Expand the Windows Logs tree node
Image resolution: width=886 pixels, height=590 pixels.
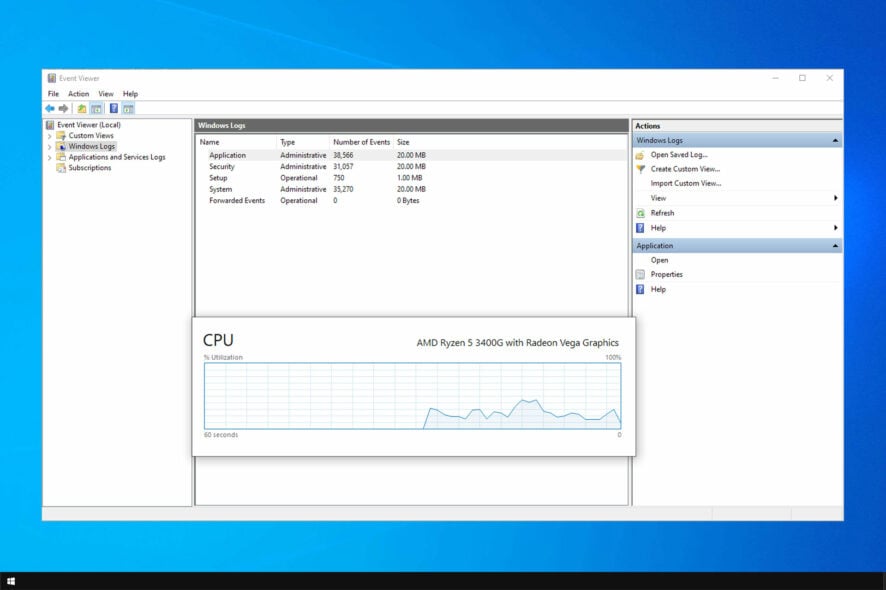50,147
